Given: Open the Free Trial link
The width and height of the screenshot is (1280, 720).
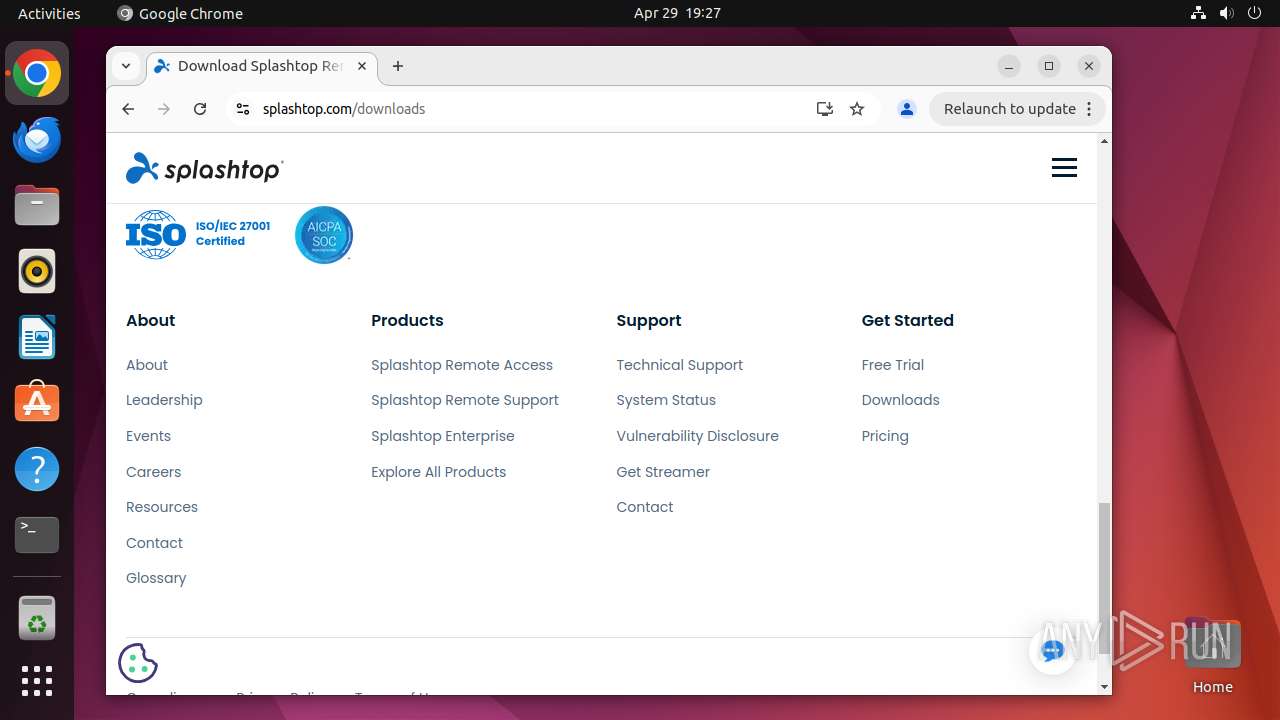Looking at the screenshot, I should point(893,365).
